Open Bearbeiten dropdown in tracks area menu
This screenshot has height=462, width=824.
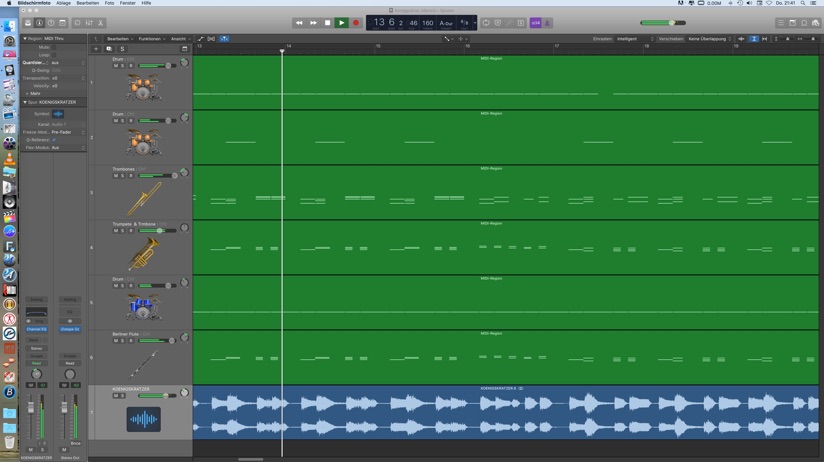coord(120,39)
